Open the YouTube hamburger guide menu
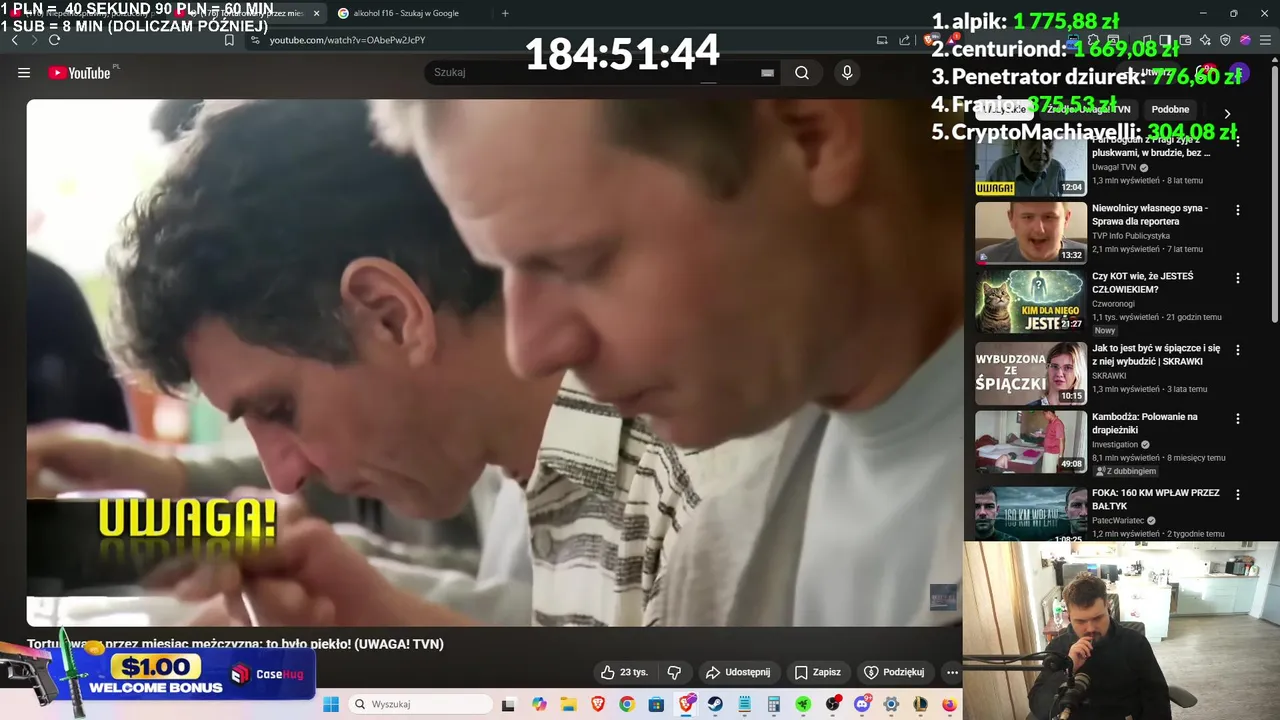 tap(24, 72)
